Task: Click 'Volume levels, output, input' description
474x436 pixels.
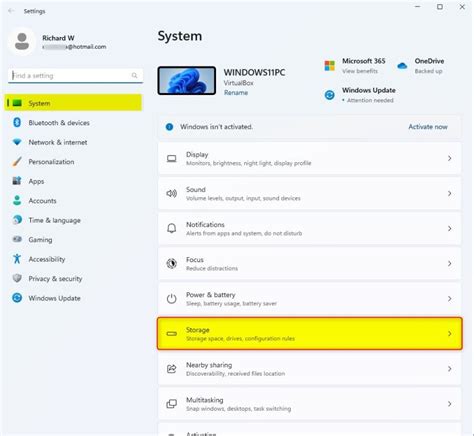Action: pyautogui.click(x=243, y=198)
